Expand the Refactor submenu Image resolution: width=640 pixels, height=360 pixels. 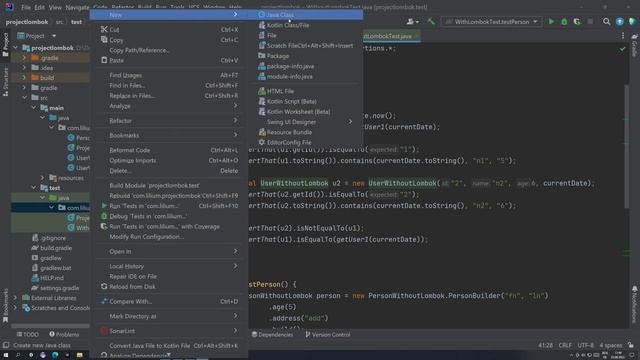coord(169,120)
